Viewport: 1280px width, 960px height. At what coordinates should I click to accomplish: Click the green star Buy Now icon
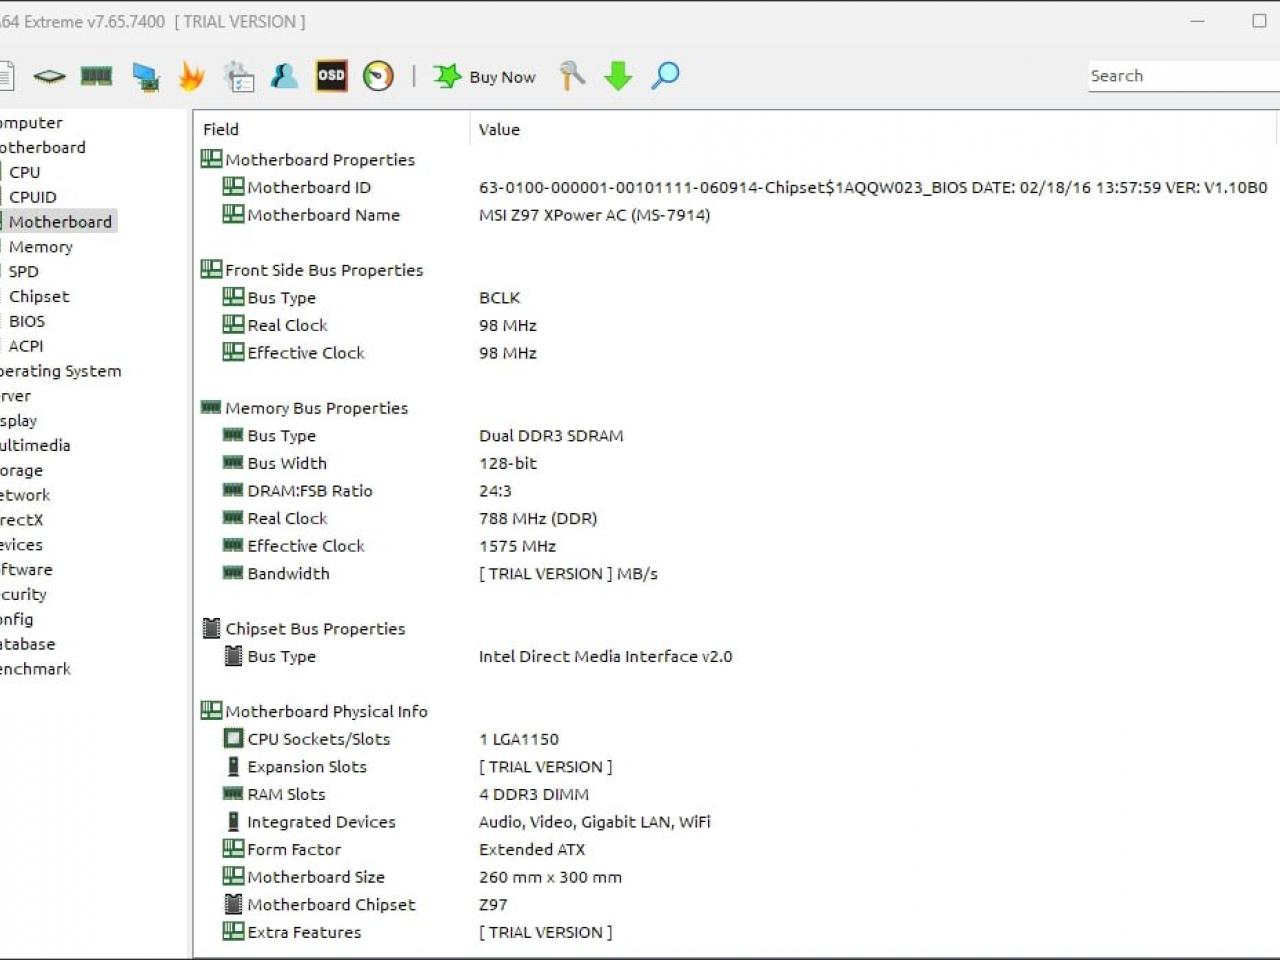pyautogui.click(x=446, y=76)
